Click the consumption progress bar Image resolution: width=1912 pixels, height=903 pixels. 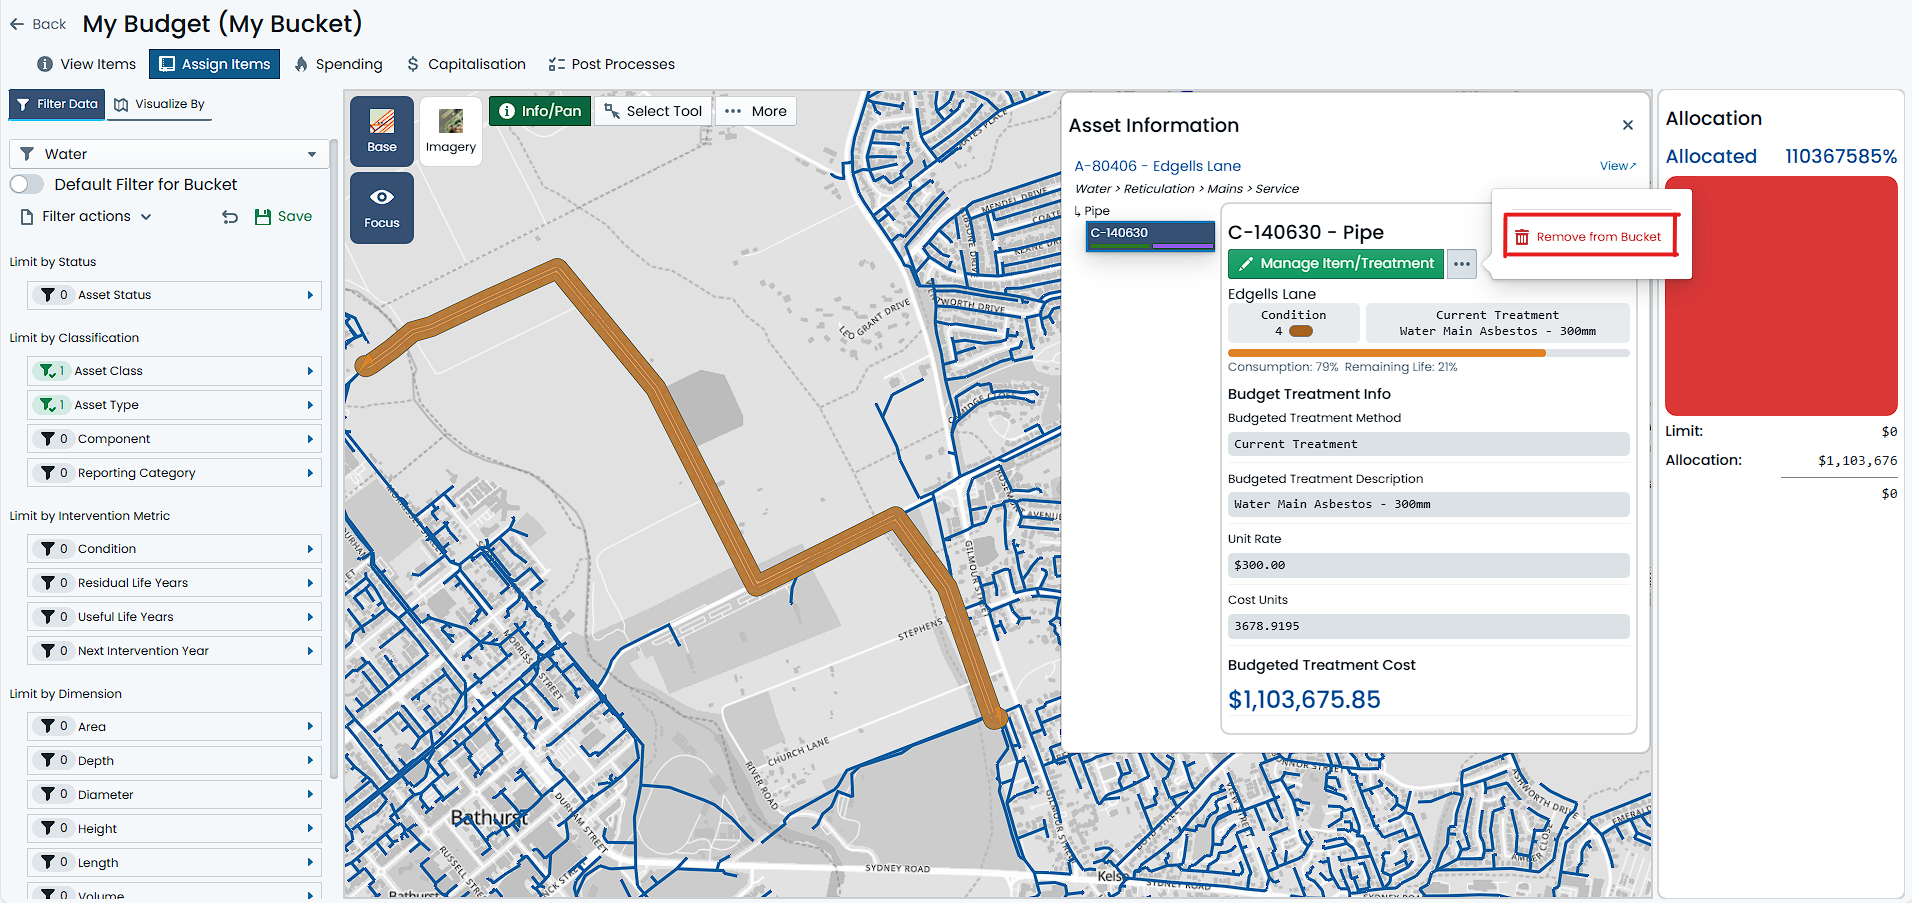(1428, 353)
